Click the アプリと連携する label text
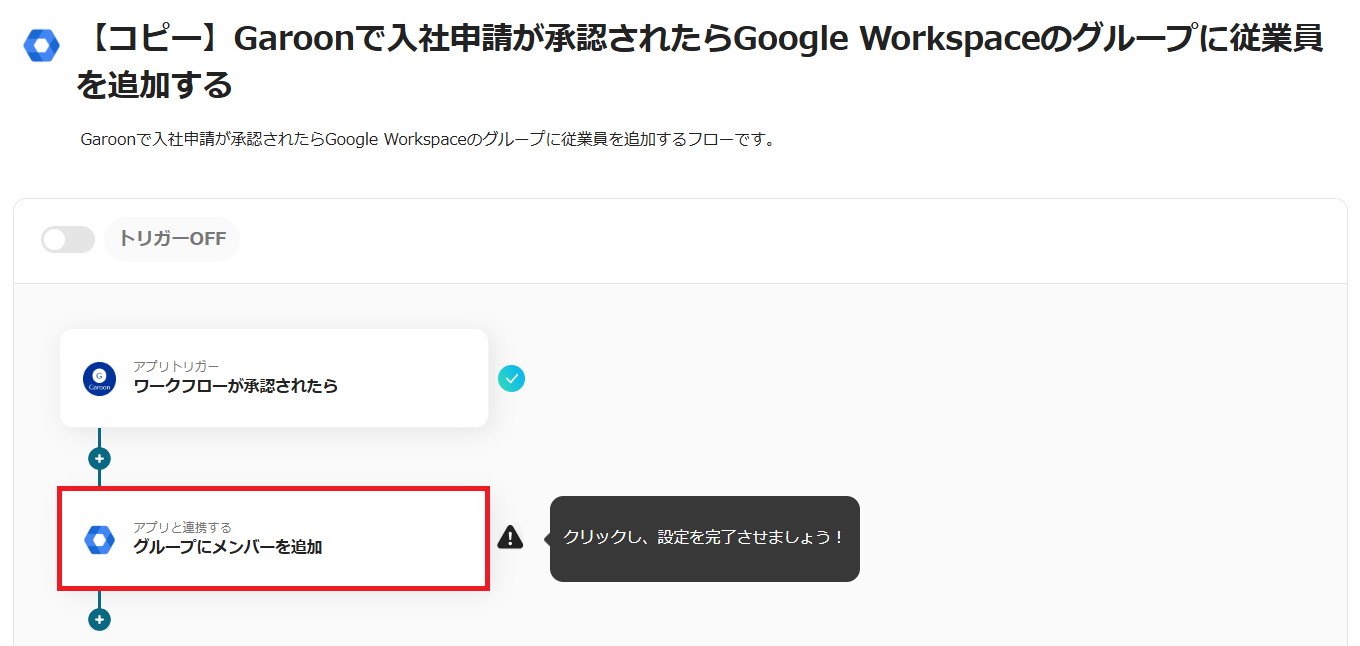The width and height of the screenshot is (1360, 646). click(183, 528)
